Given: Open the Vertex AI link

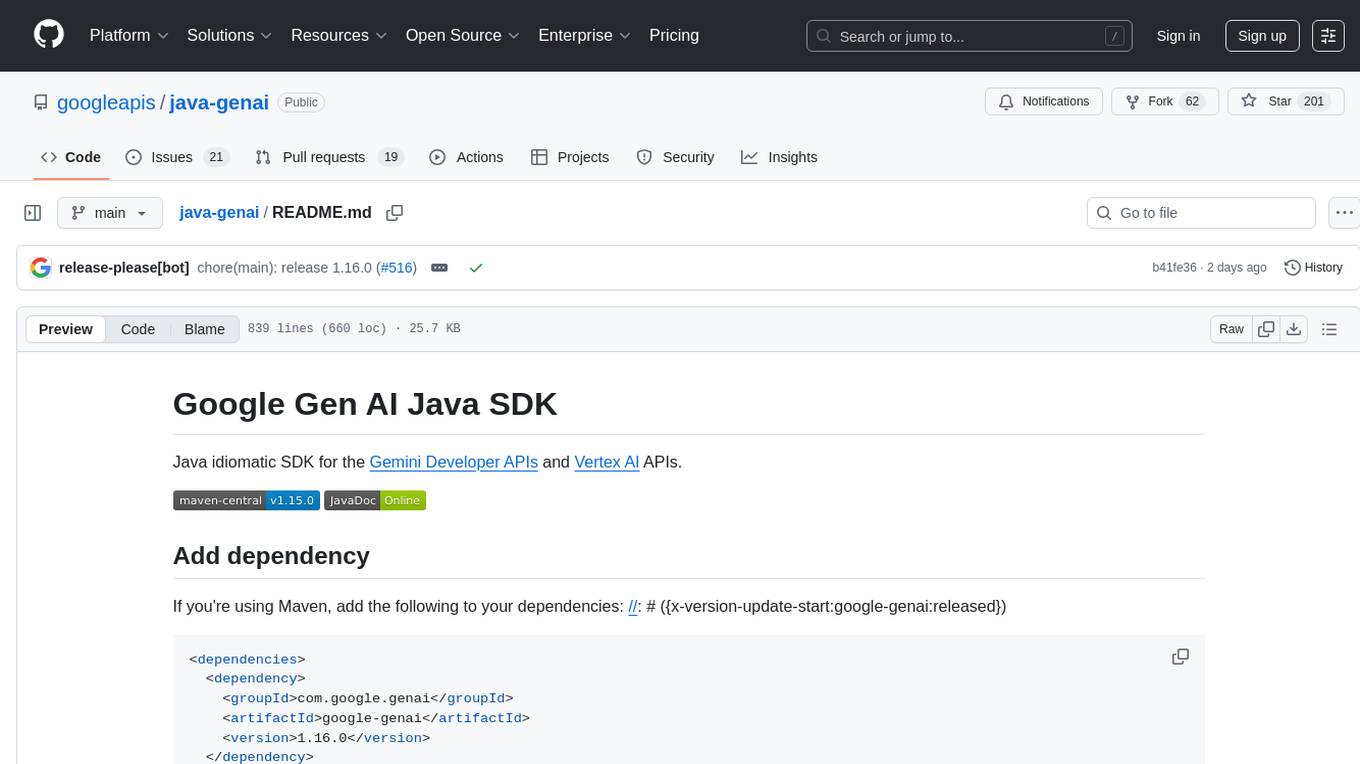Looking at the screenshot, I should (607, 462).
